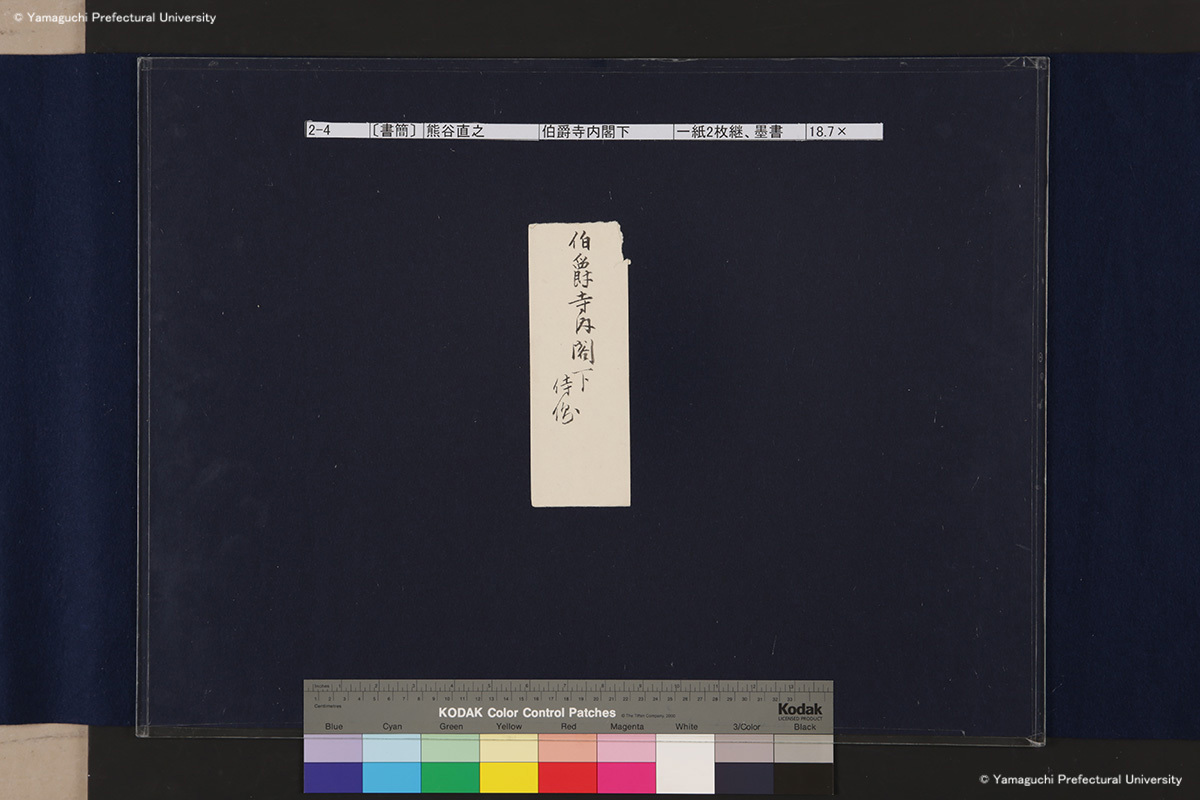This screenshot has height=800, width=1200.
Task: Click top-left Yamaguchi Prefectural University copyright text
Action: point(115,17)
